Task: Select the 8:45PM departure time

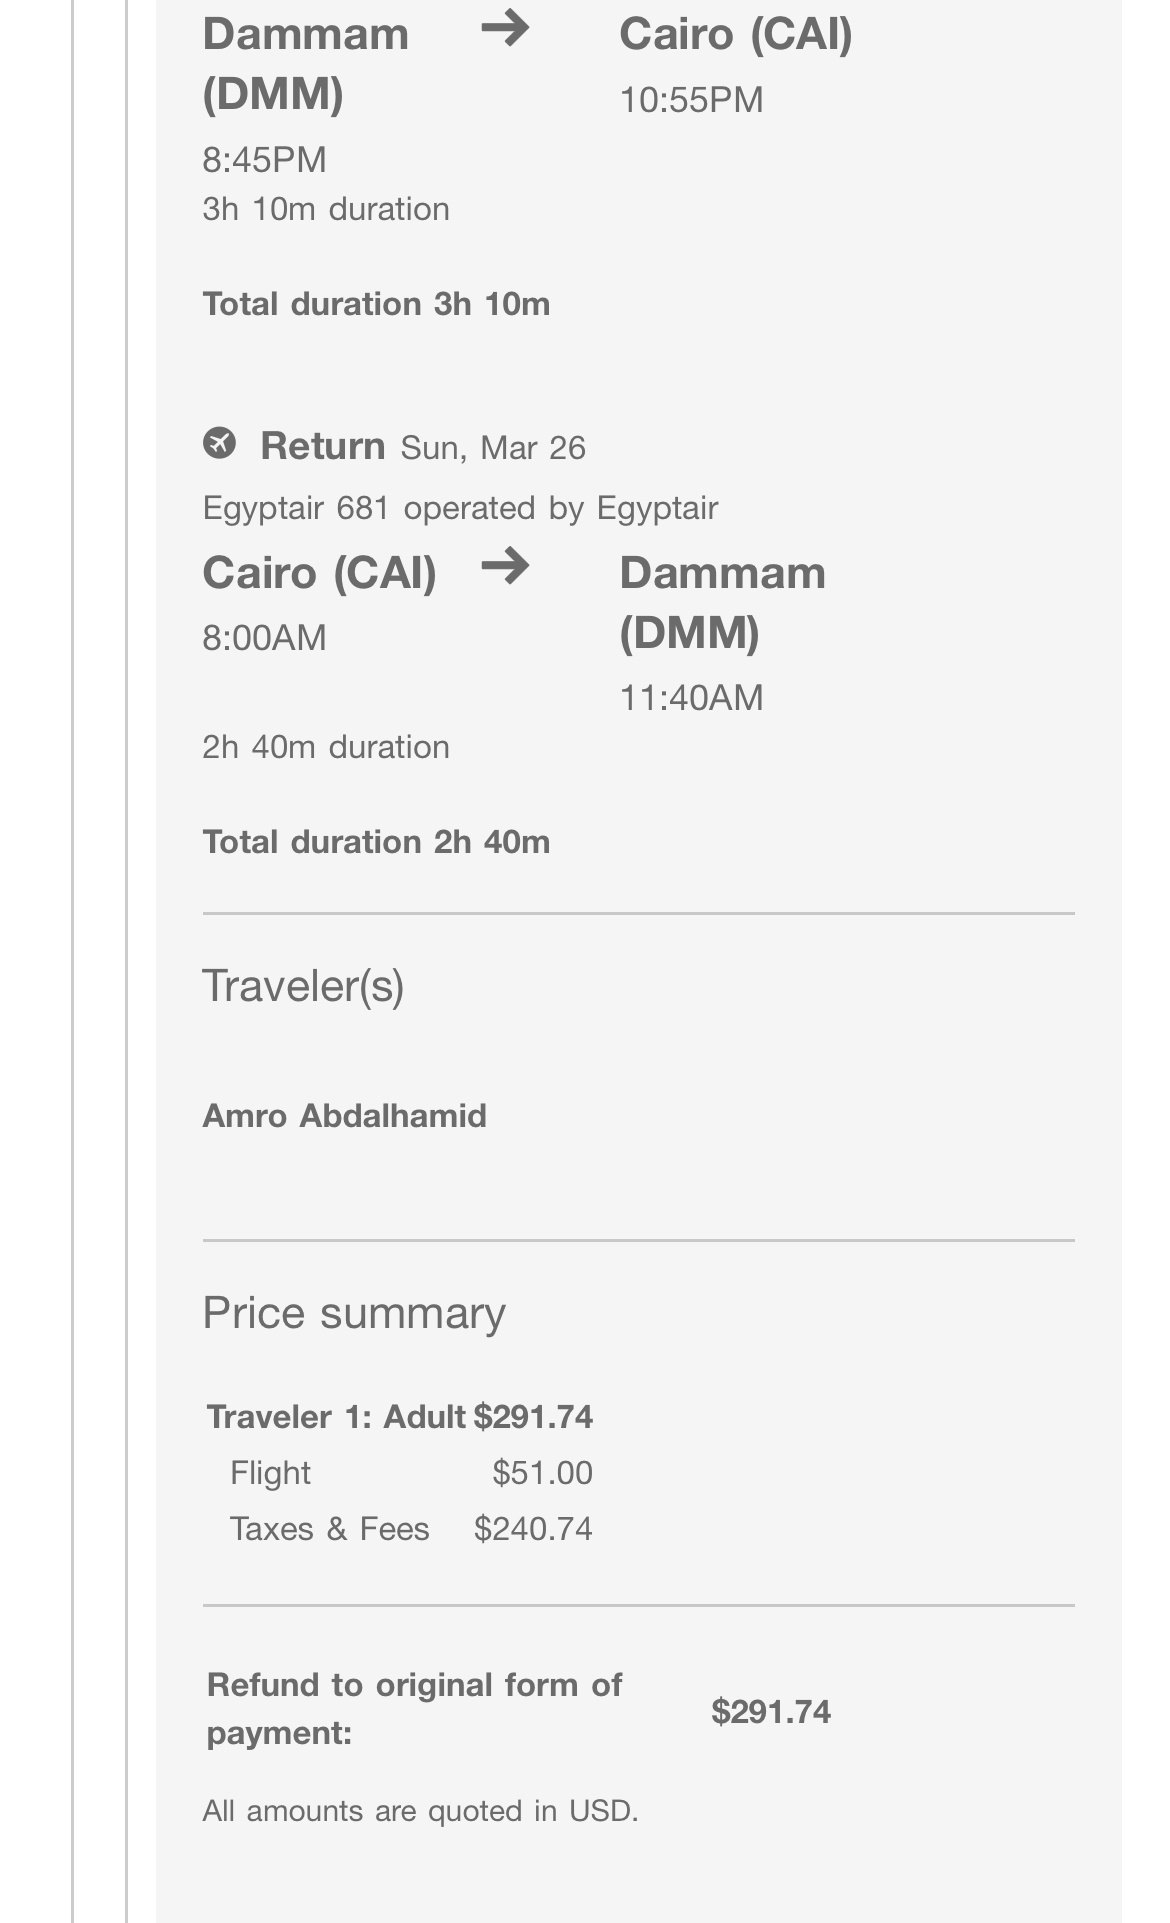Action: coord(264,160)
